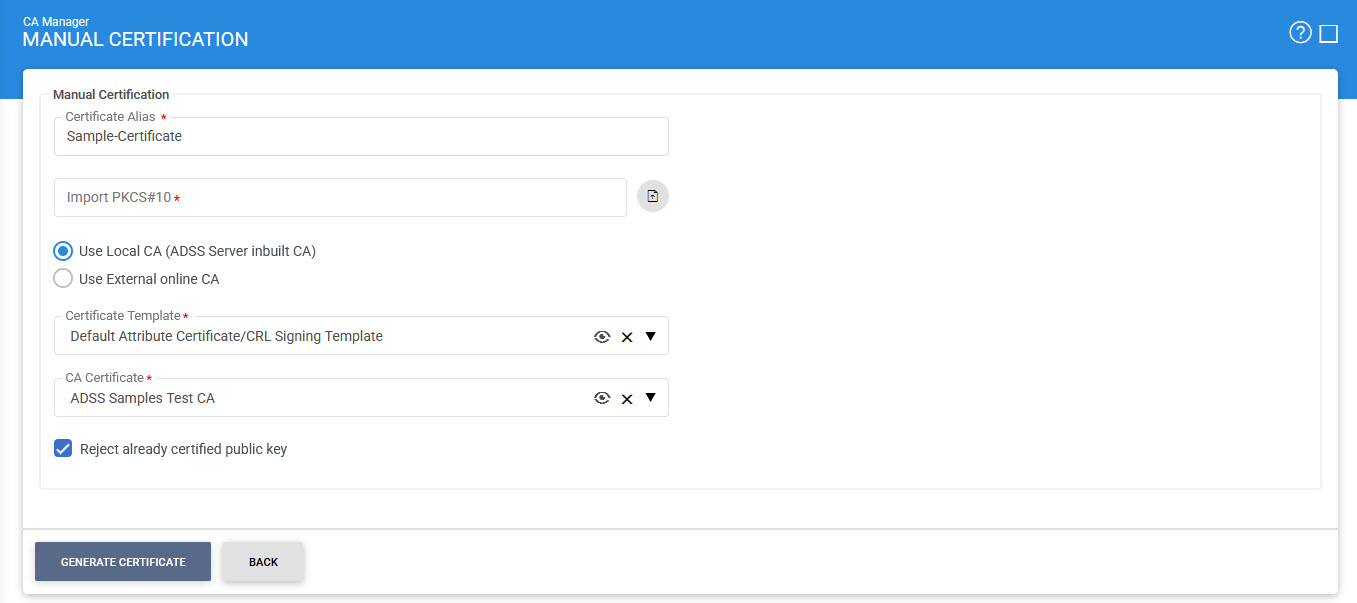Select the Use Local CA radio button

click(x=63, y=251)
